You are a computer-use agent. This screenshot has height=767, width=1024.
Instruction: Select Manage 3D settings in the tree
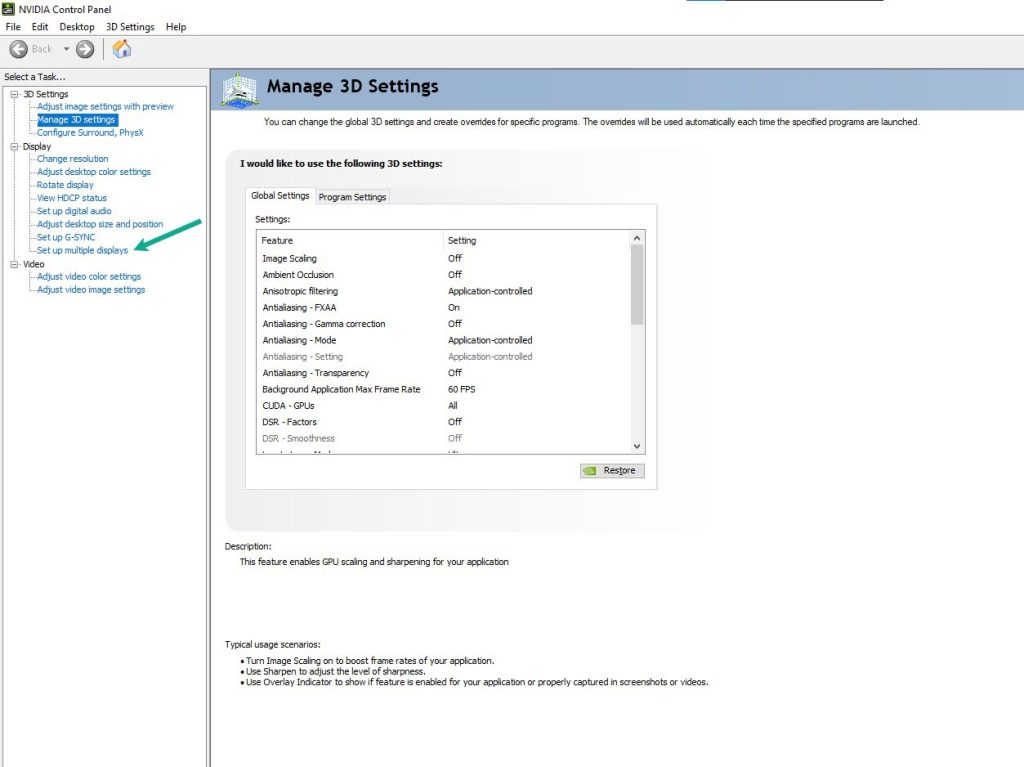pos(76,120)
